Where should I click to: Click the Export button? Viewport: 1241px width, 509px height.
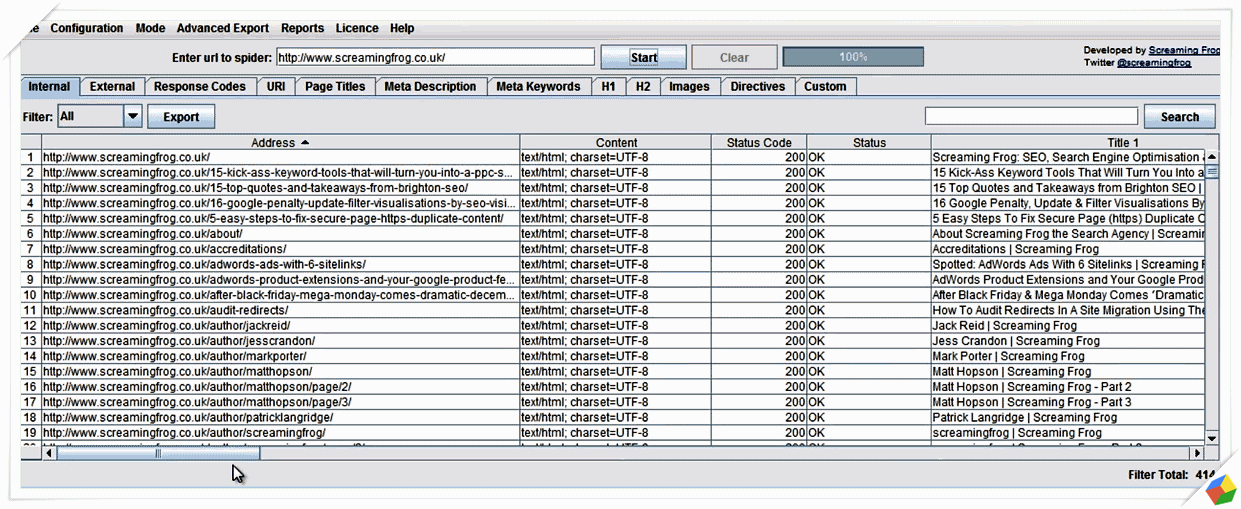coord(181,117)
